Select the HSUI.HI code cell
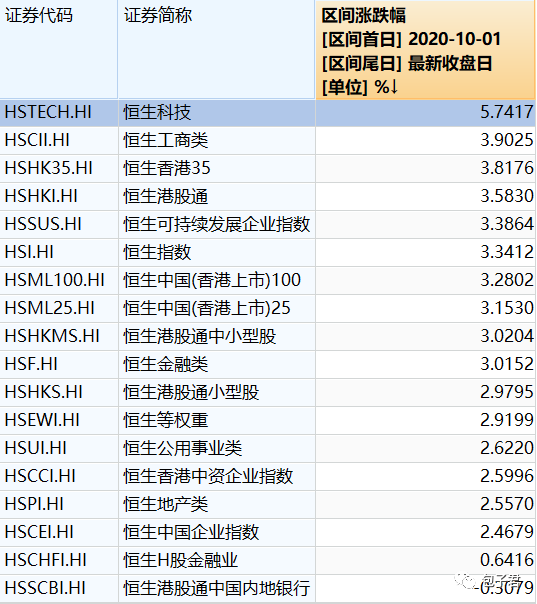The width and height of the screenshot is (537, 604). (59, 448)
